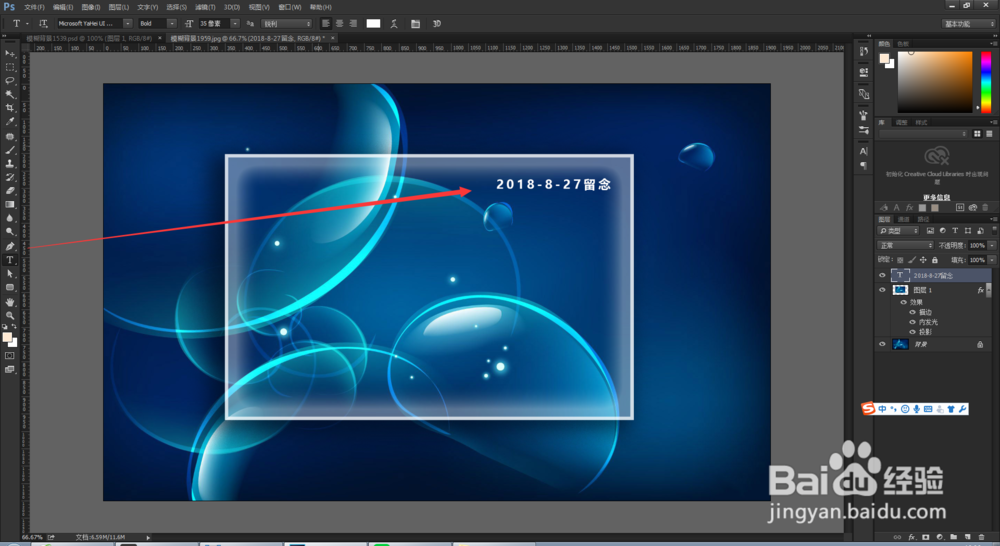Select the Crop tool

(10, 108)
